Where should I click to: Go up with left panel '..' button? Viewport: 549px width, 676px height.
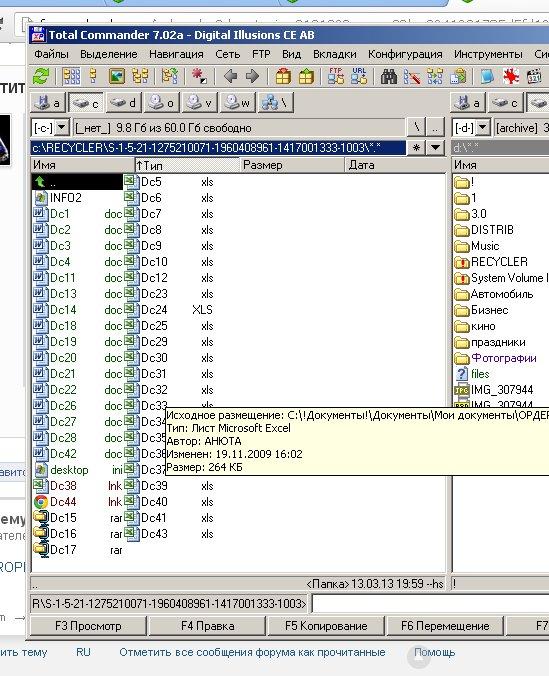click(x=436, y=128)
